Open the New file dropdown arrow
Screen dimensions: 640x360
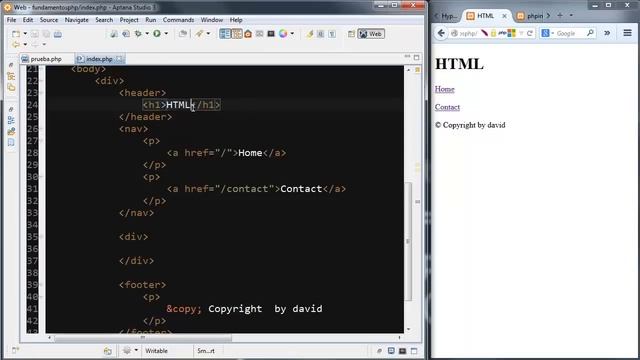point(25,34)
